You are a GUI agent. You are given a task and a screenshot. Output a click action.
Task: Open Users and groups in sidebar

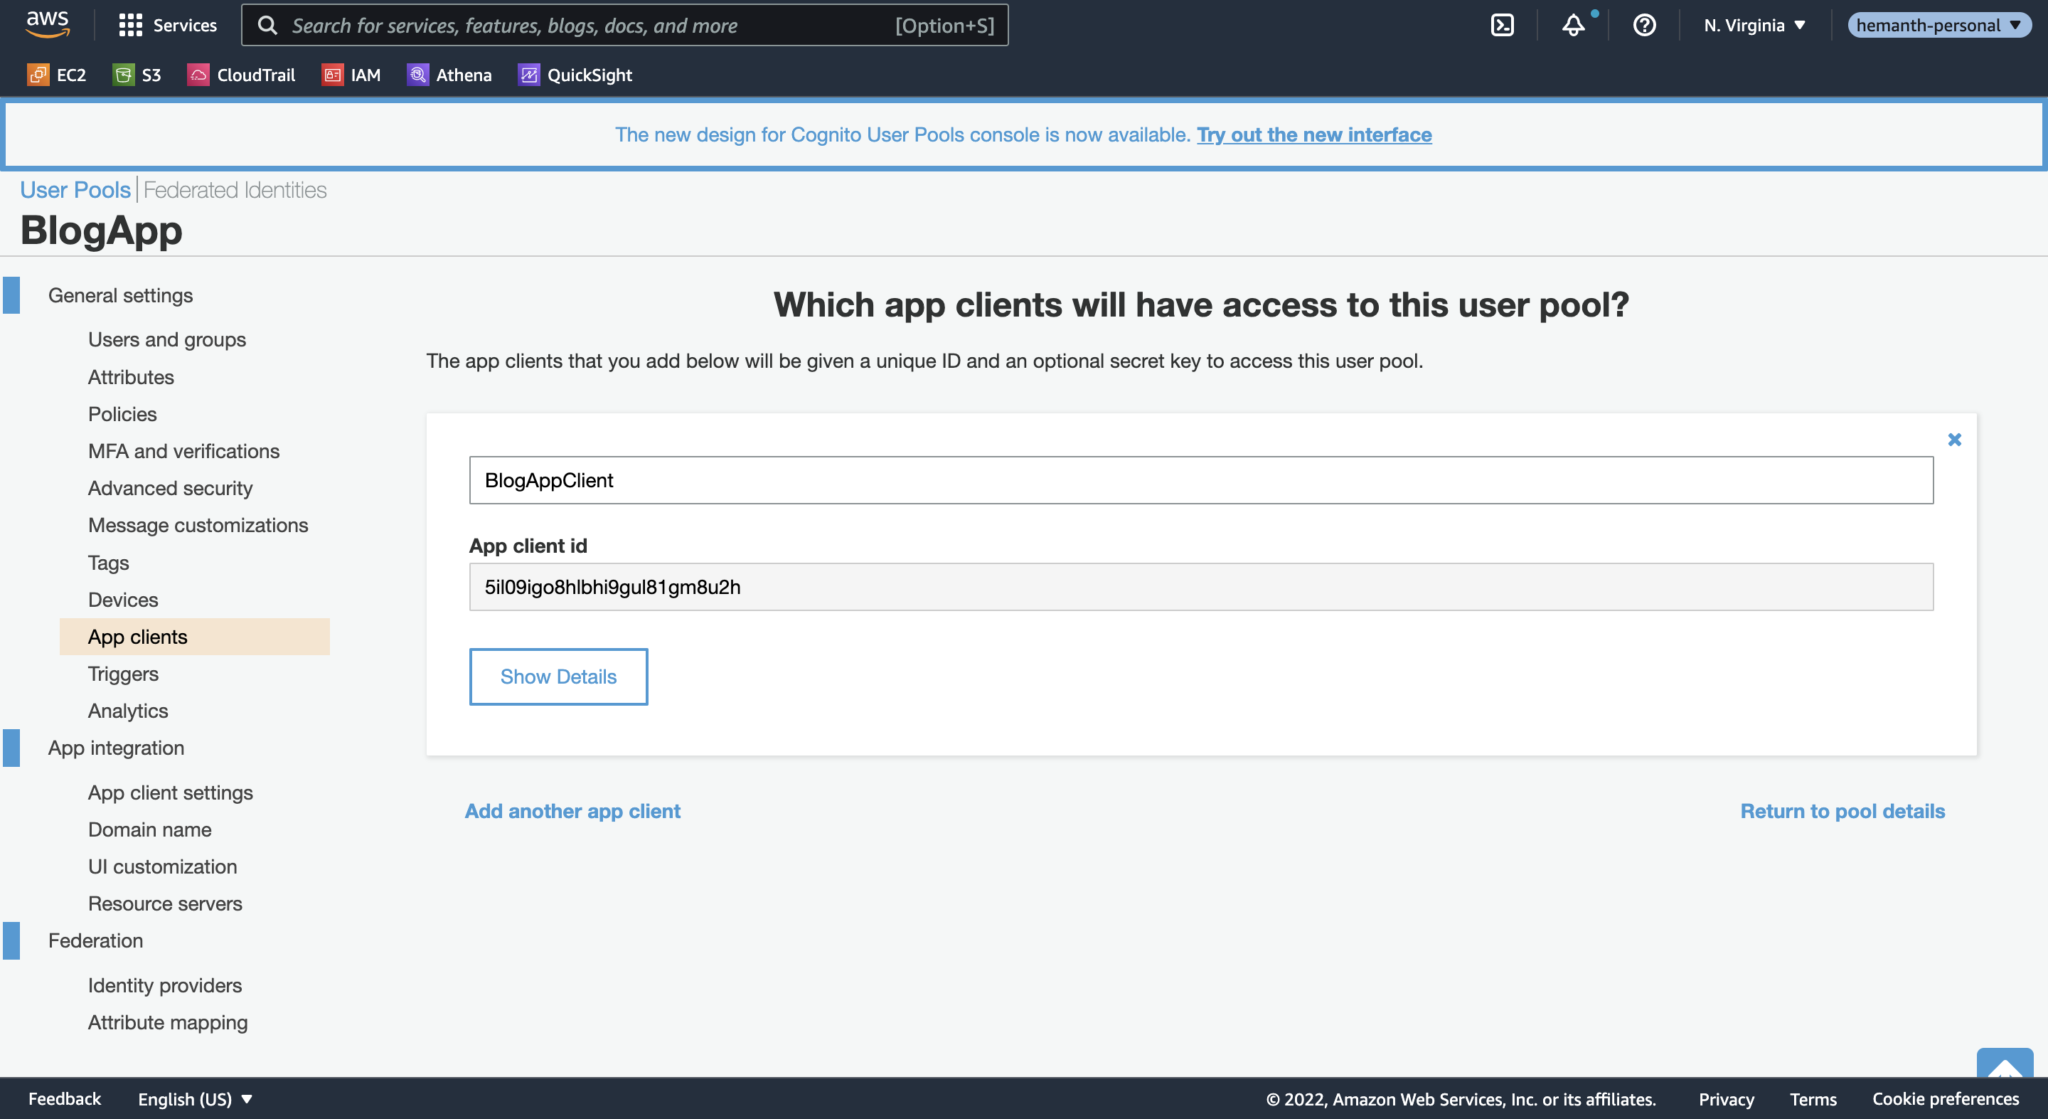tap(167, 340)
